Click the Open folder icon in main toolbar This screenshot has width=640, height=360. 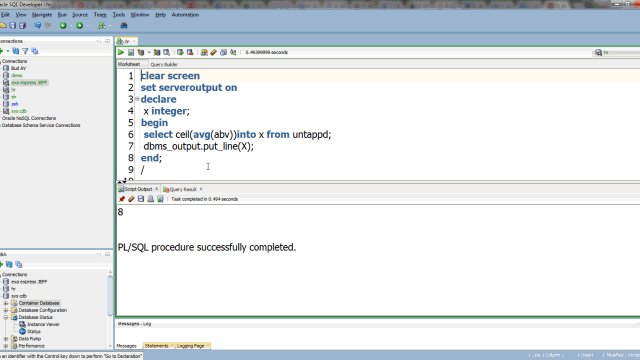[x=3, y=25]
